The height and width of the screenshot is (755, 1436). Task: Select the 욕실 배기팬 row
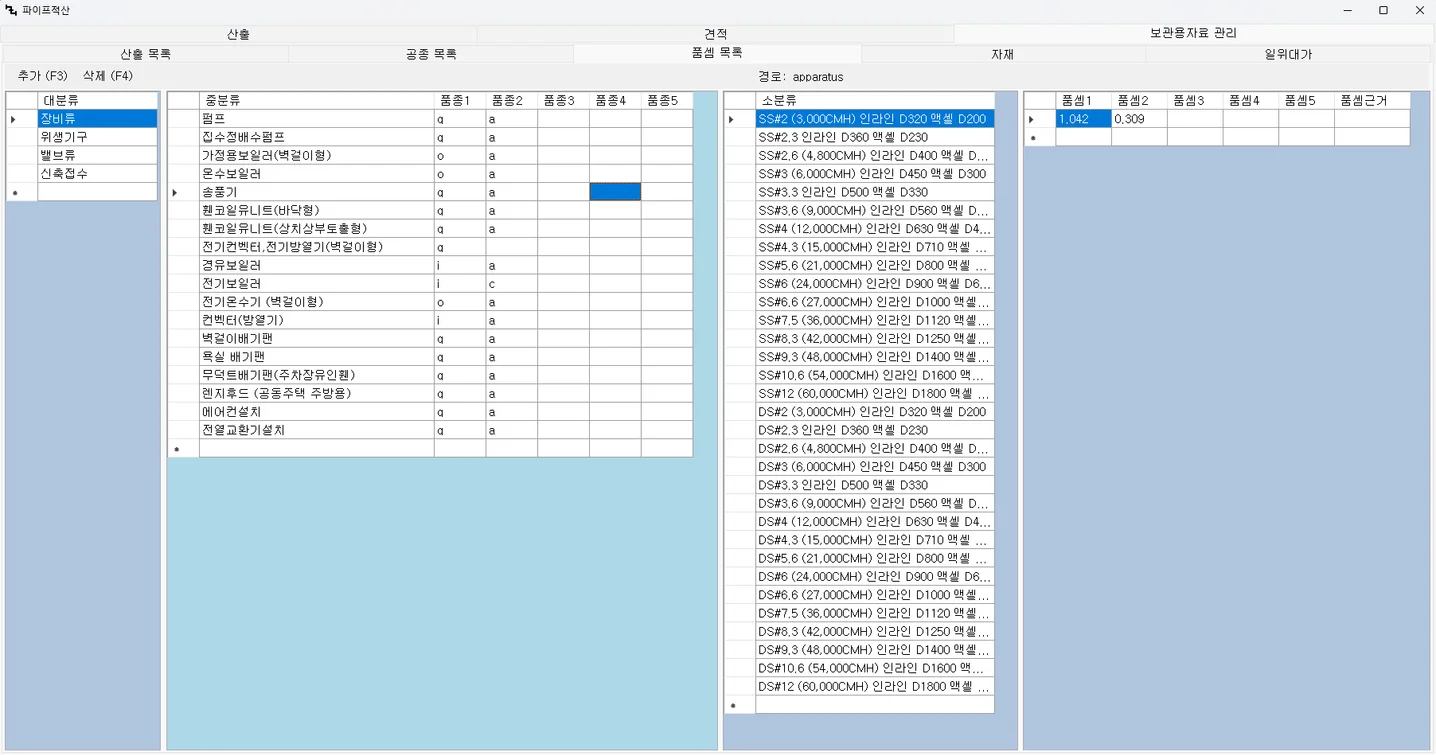pyautogui.click(x=316, y=357)
